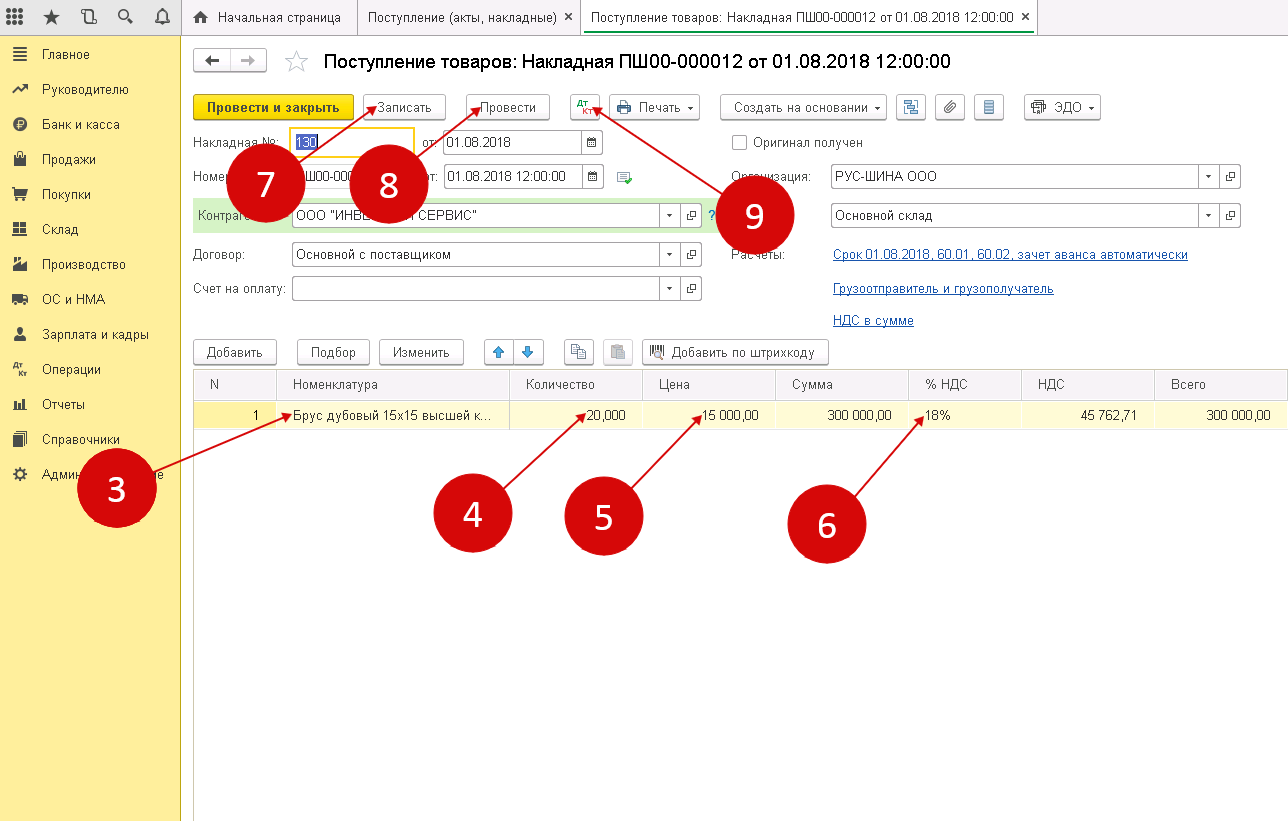Switch to the Начальная страница tab
The image size is (1288, 821).
tap(267, 18)
